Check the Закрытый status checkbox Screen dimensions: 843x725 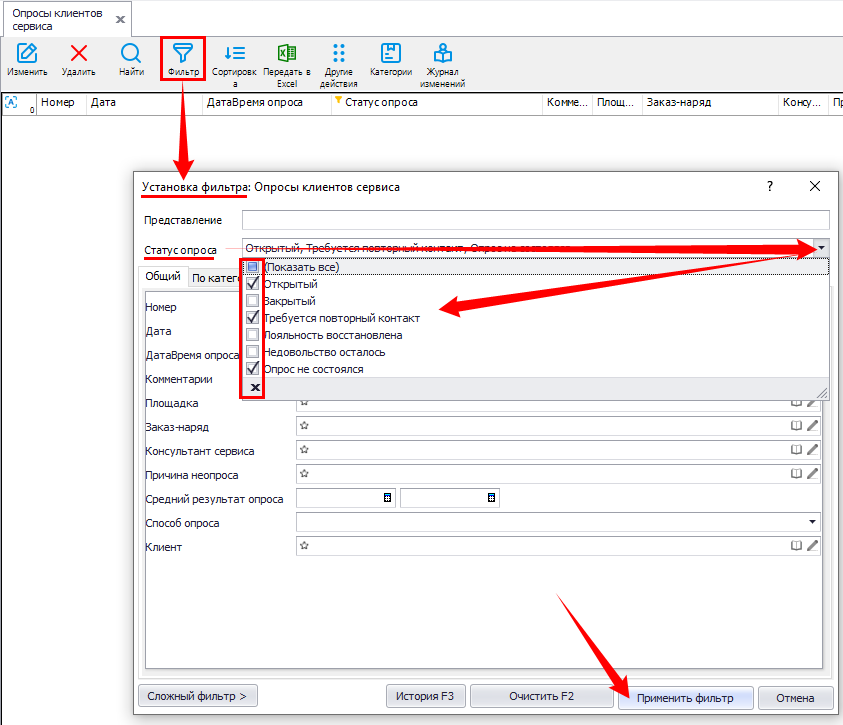(253, 301)
